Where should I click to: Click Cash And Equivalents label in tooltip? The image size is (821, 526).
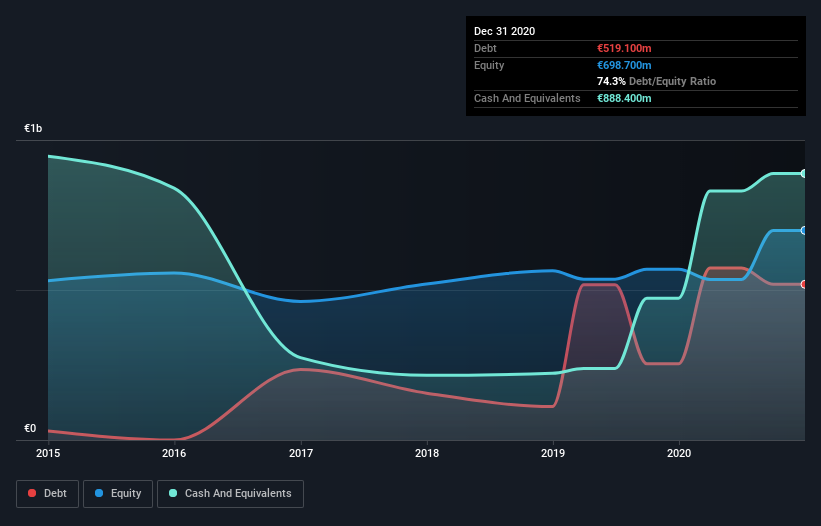[x=527, y=98]
